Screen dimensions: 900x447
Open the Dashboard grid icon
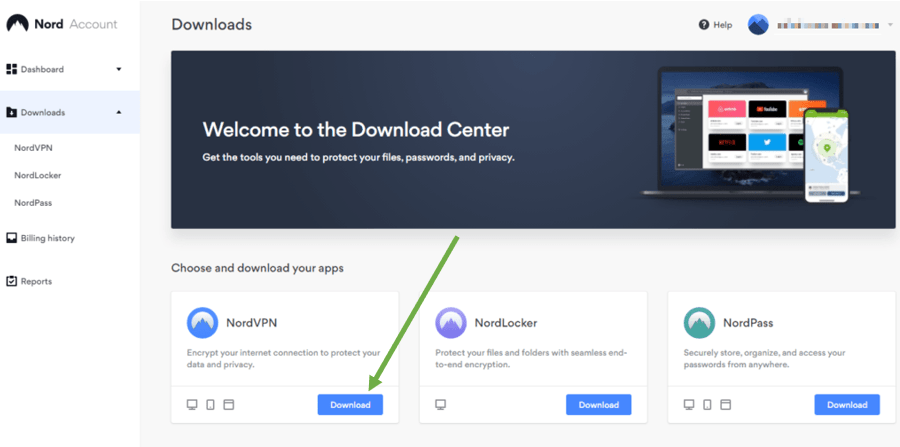click(11, 69)
